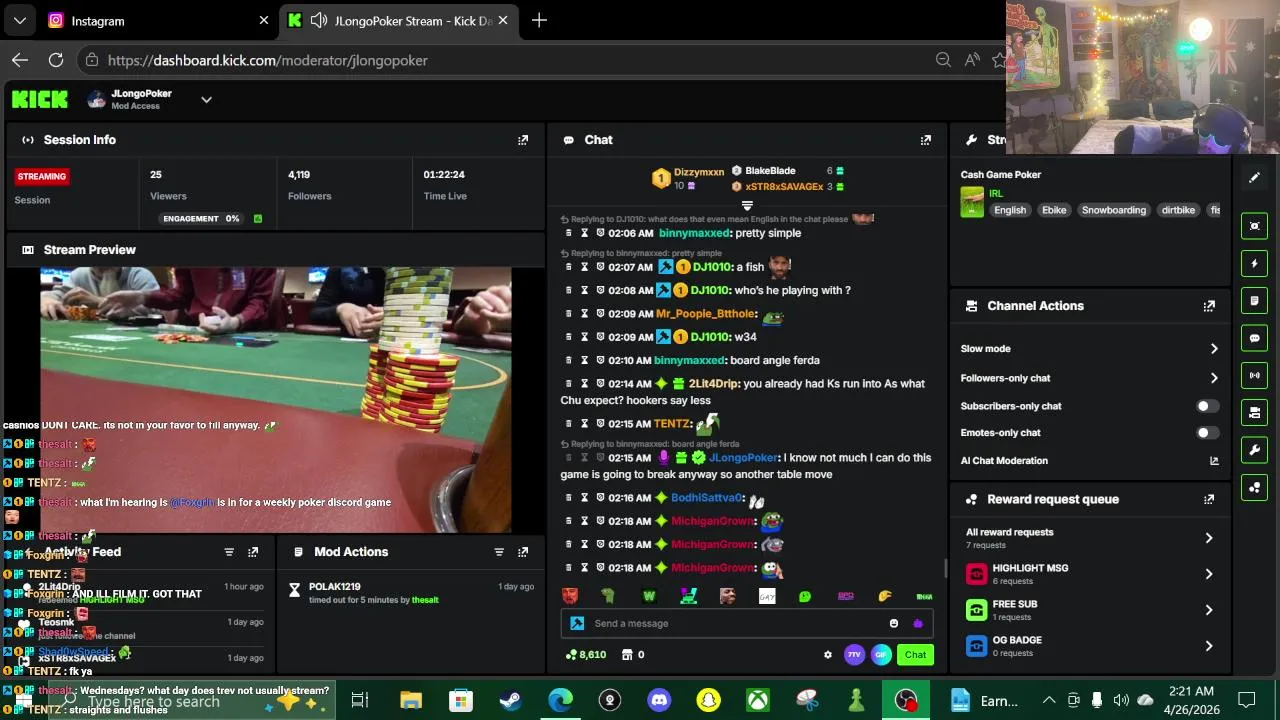Click the GIF button
The height and width of the screenshot is (720, 1280).
[x=881, y=655]
